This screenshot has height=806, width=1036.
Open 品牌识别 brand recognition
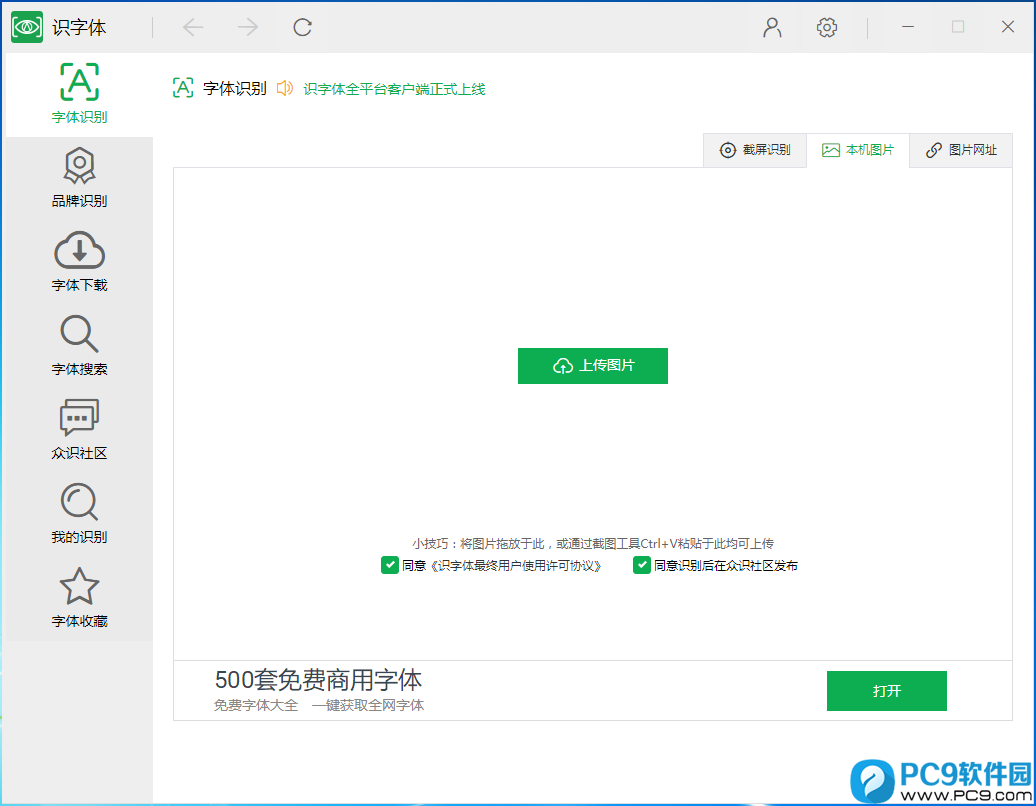click(x=79, y=178)
